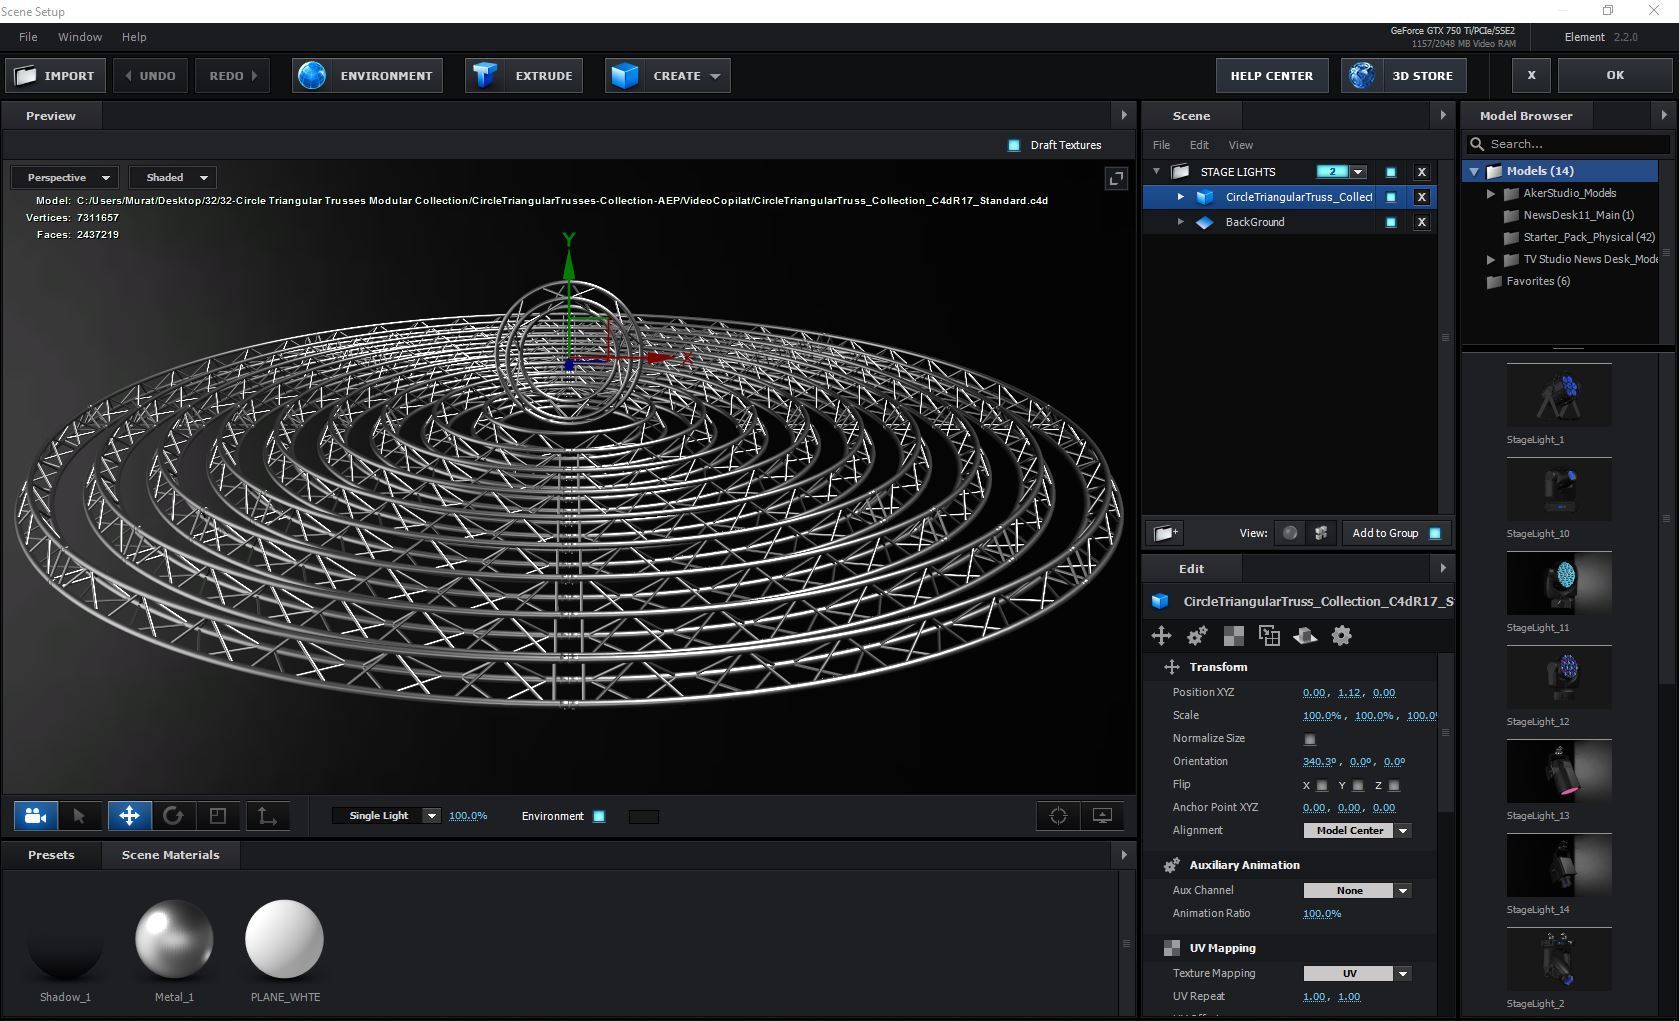The image size is (1679, 1021).
Task: Select the Scale tool icon
Action: [218, 816]
